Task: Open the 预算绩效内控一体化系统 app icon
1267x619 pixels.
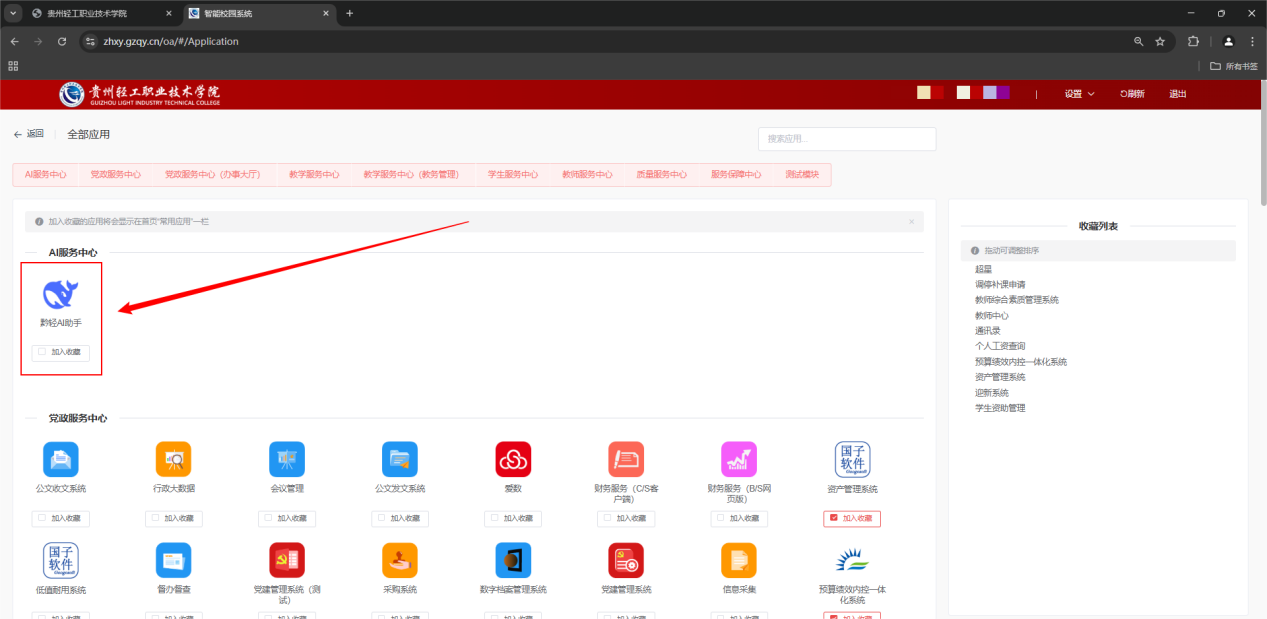Action: (852, 560)
